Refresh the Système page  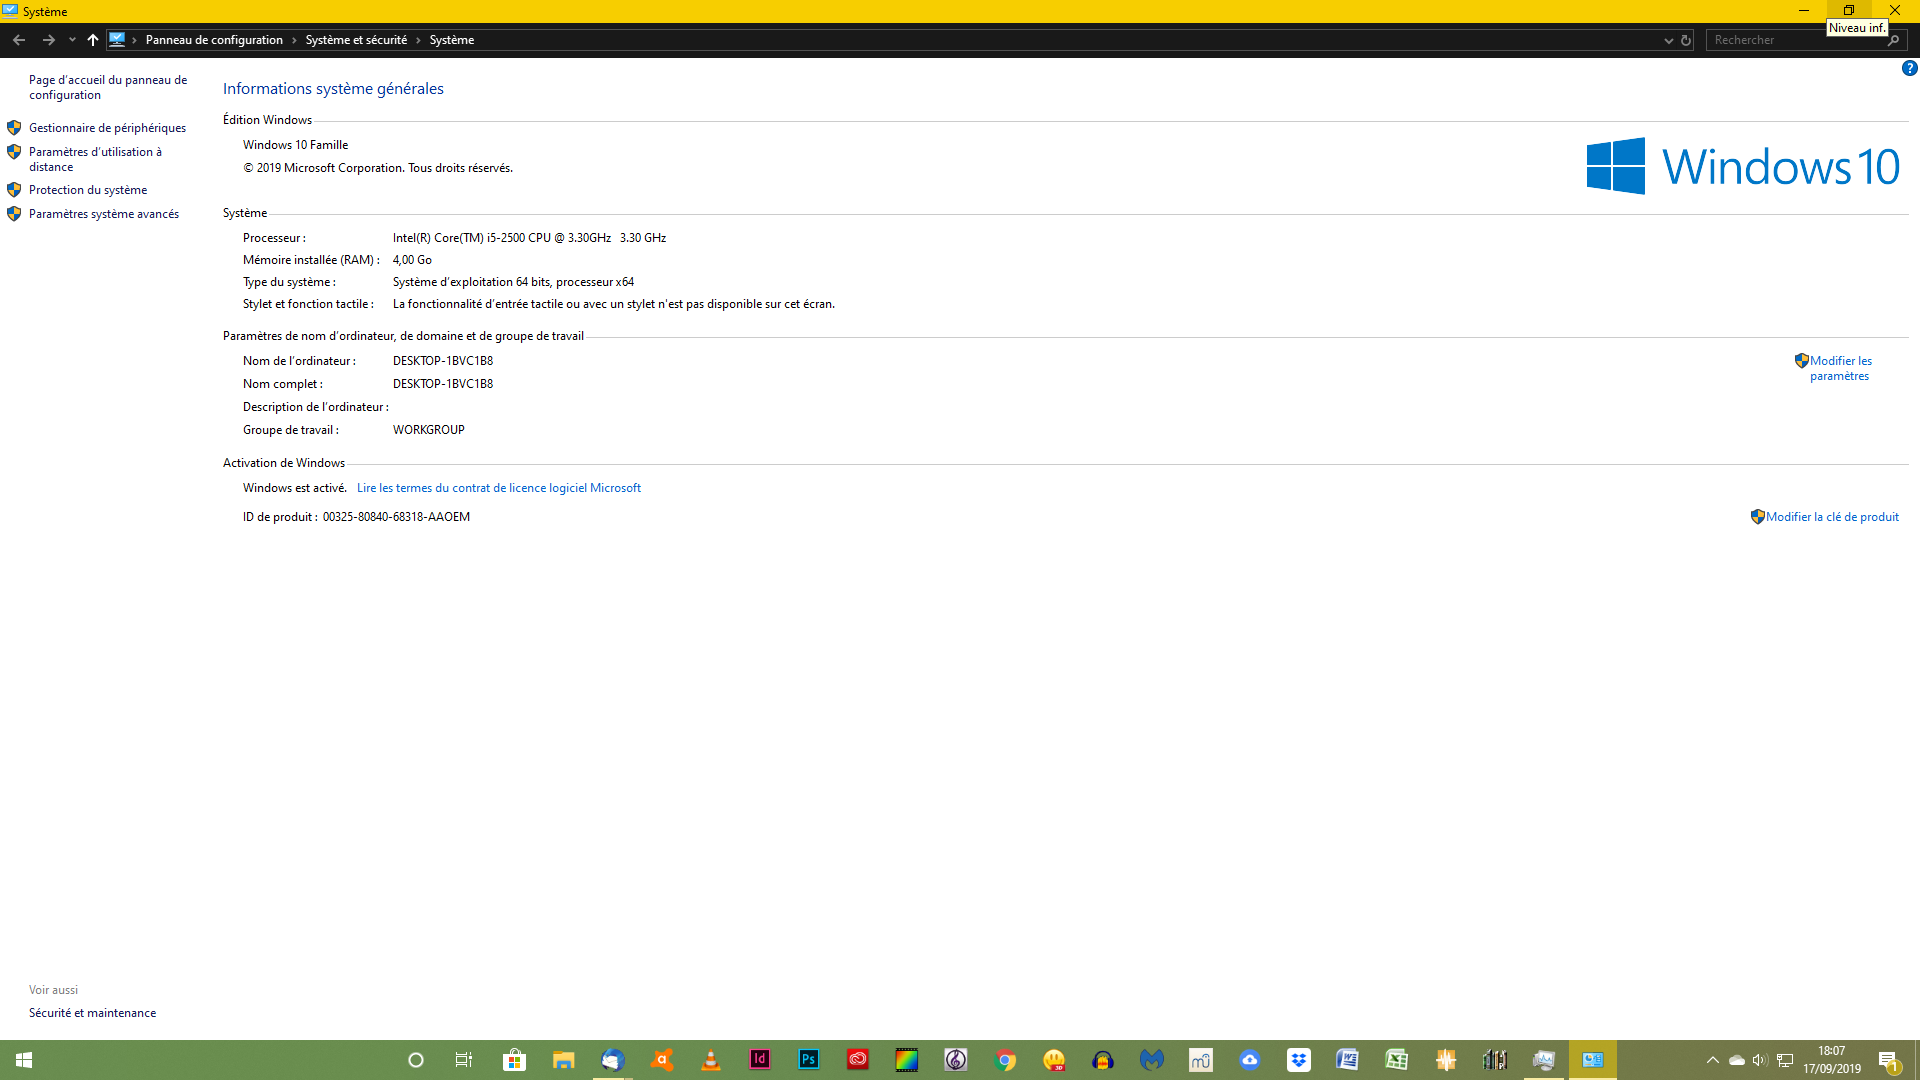click(x=1686, y=41)
